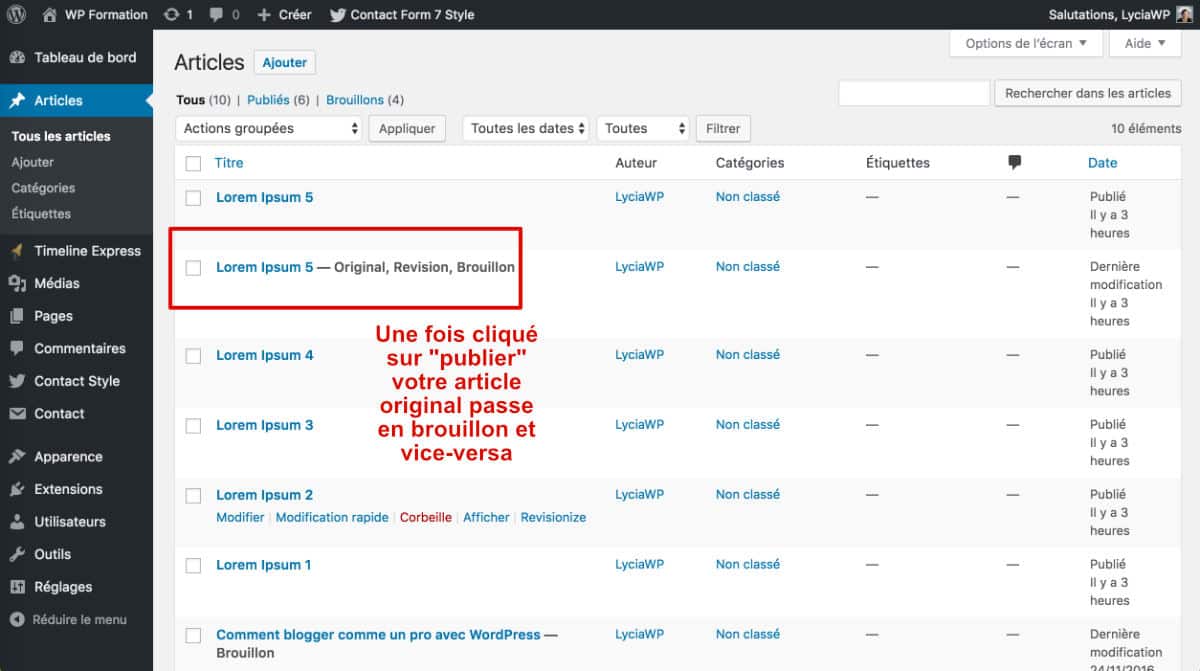Screen dimensions: 1200x671
Task: Open Revisionize for Lorem Ipsum 2
Action: [x=553, y=517]
